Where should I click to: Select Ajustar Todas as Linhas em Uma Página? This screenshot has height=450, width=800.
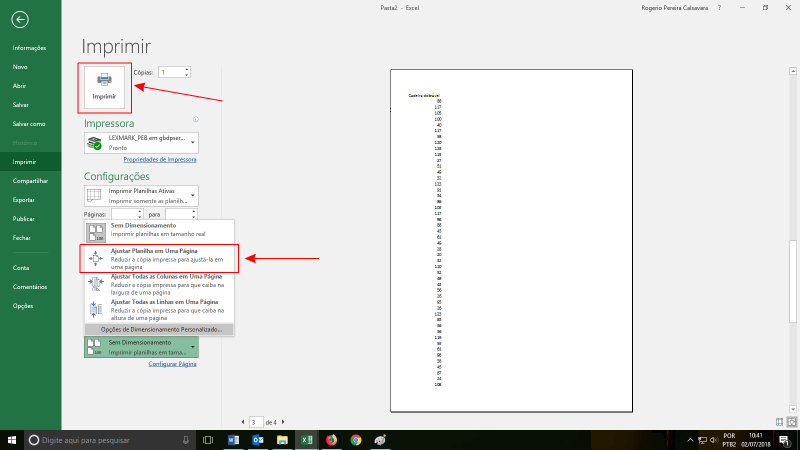coord(160,309)
